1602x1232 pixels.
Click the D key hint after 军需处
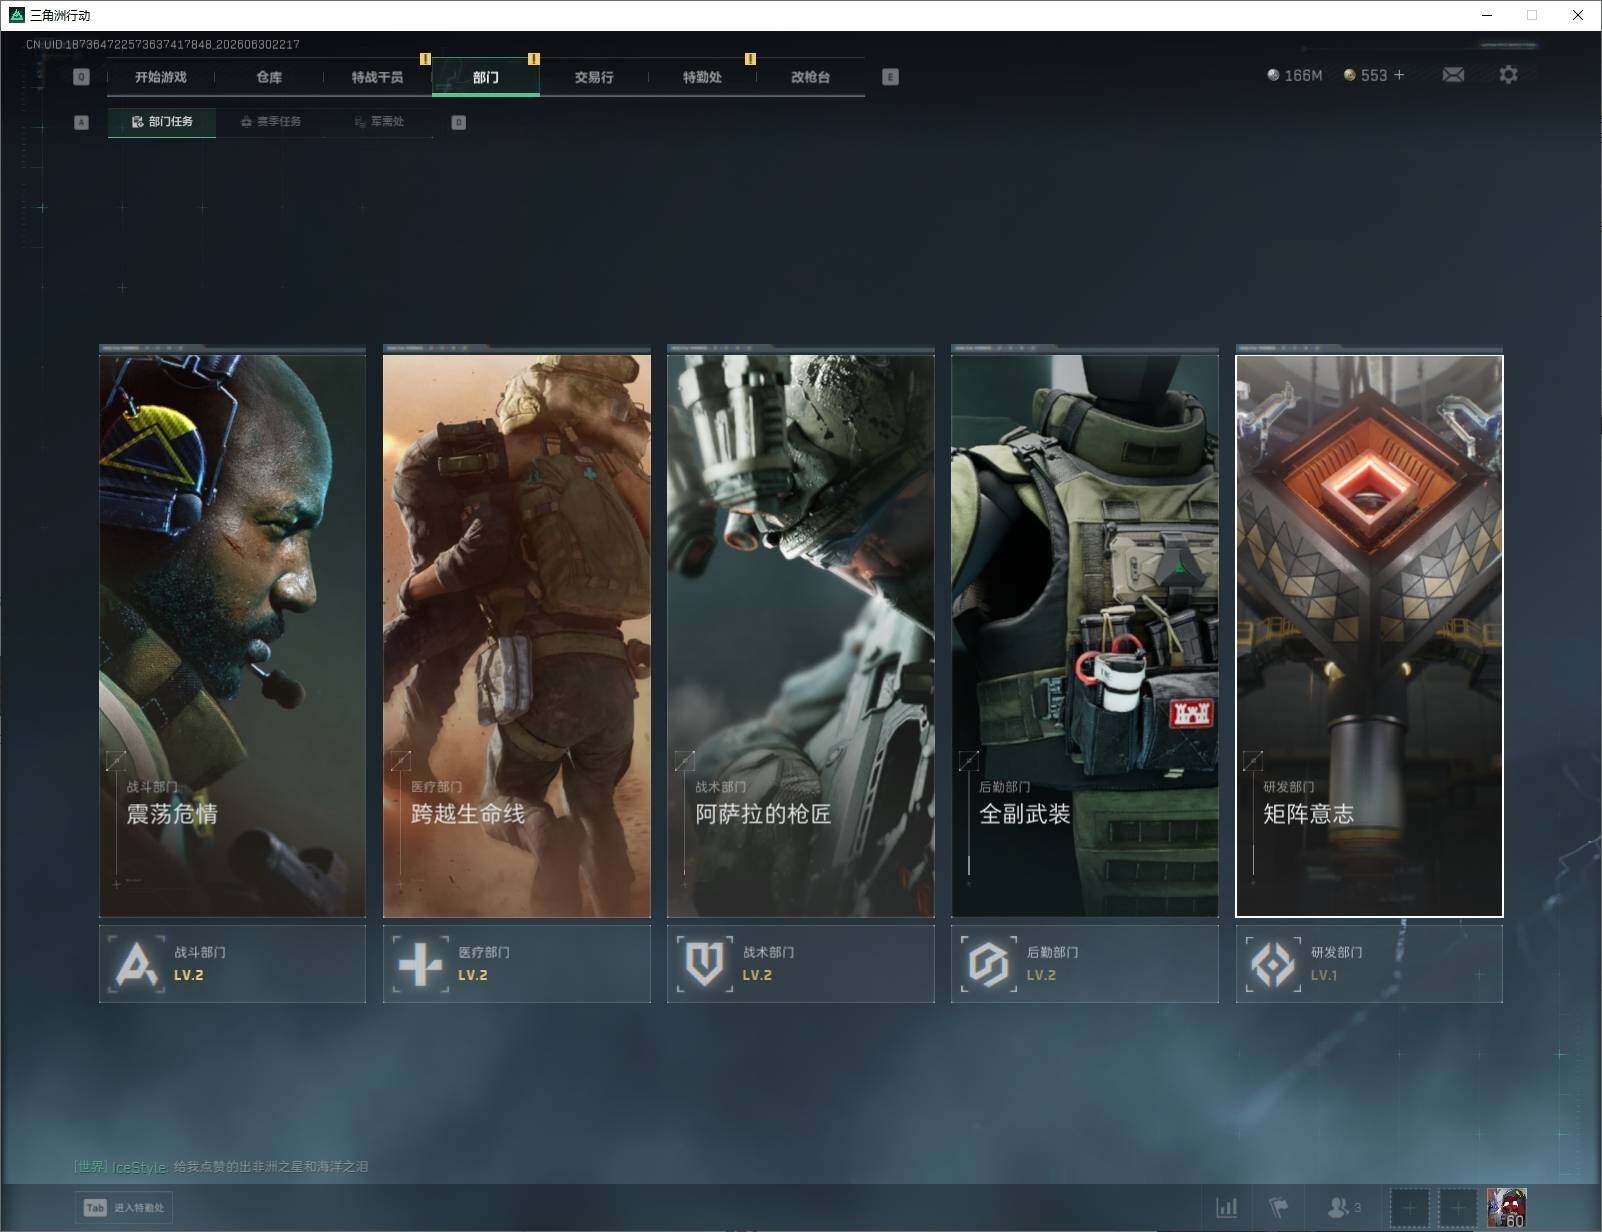pos(458,122)
